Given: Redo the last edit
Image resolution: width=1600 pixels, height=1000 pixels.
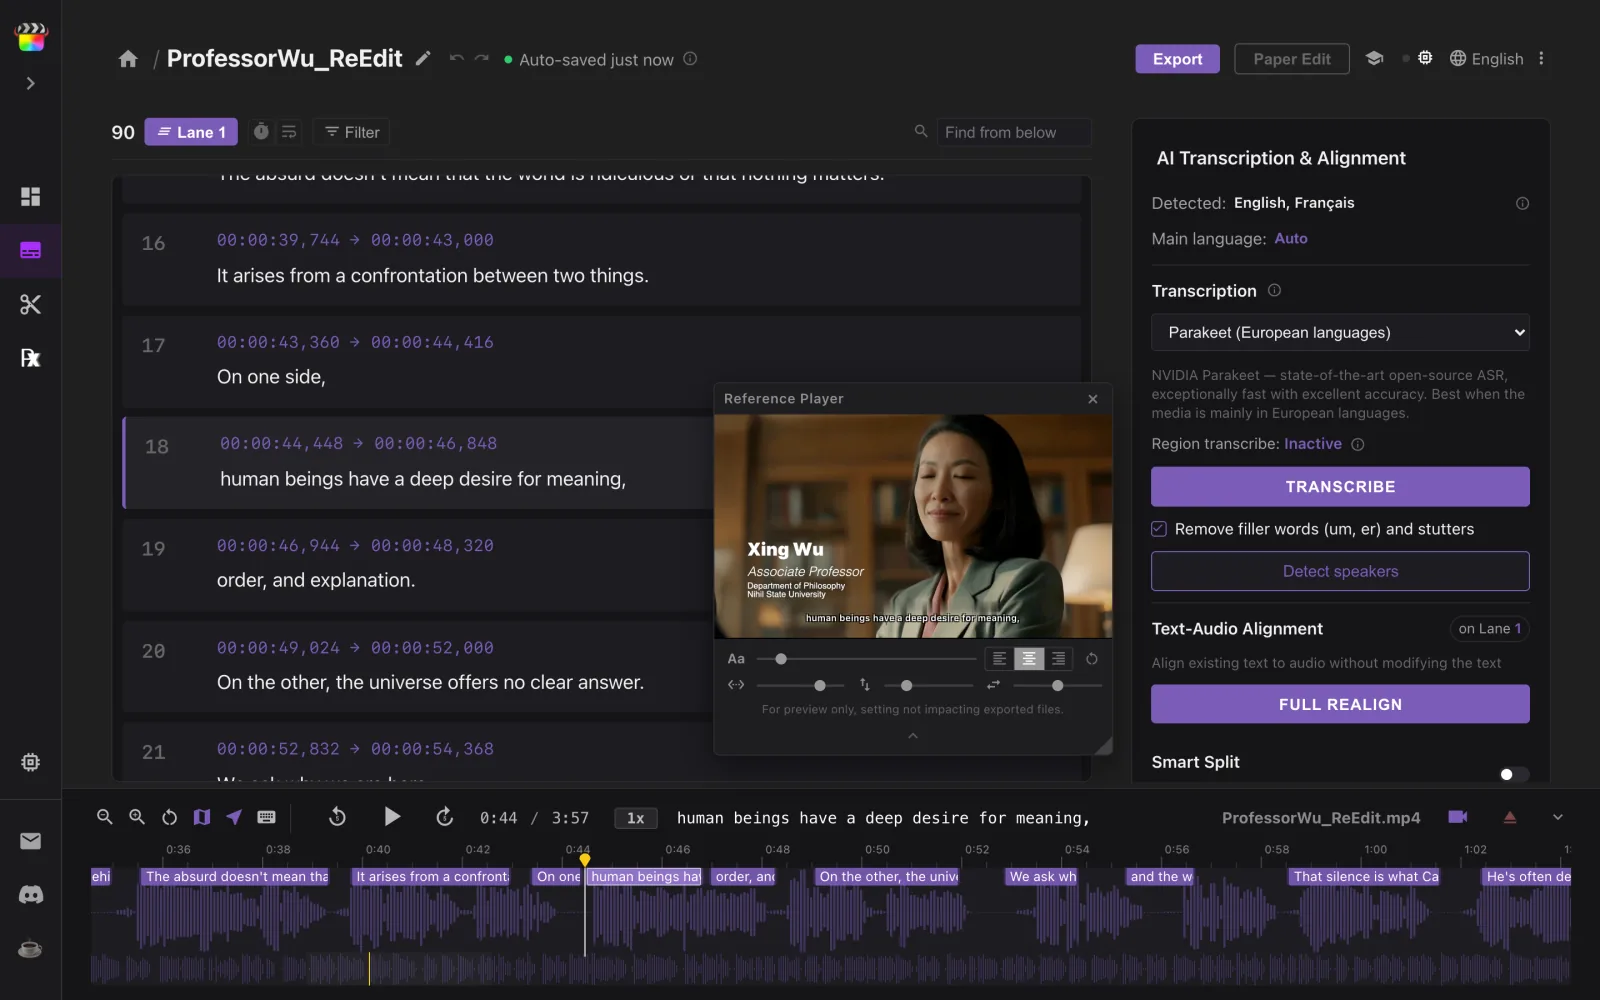Looking at the screenshot, I should [x=481, y=58].
